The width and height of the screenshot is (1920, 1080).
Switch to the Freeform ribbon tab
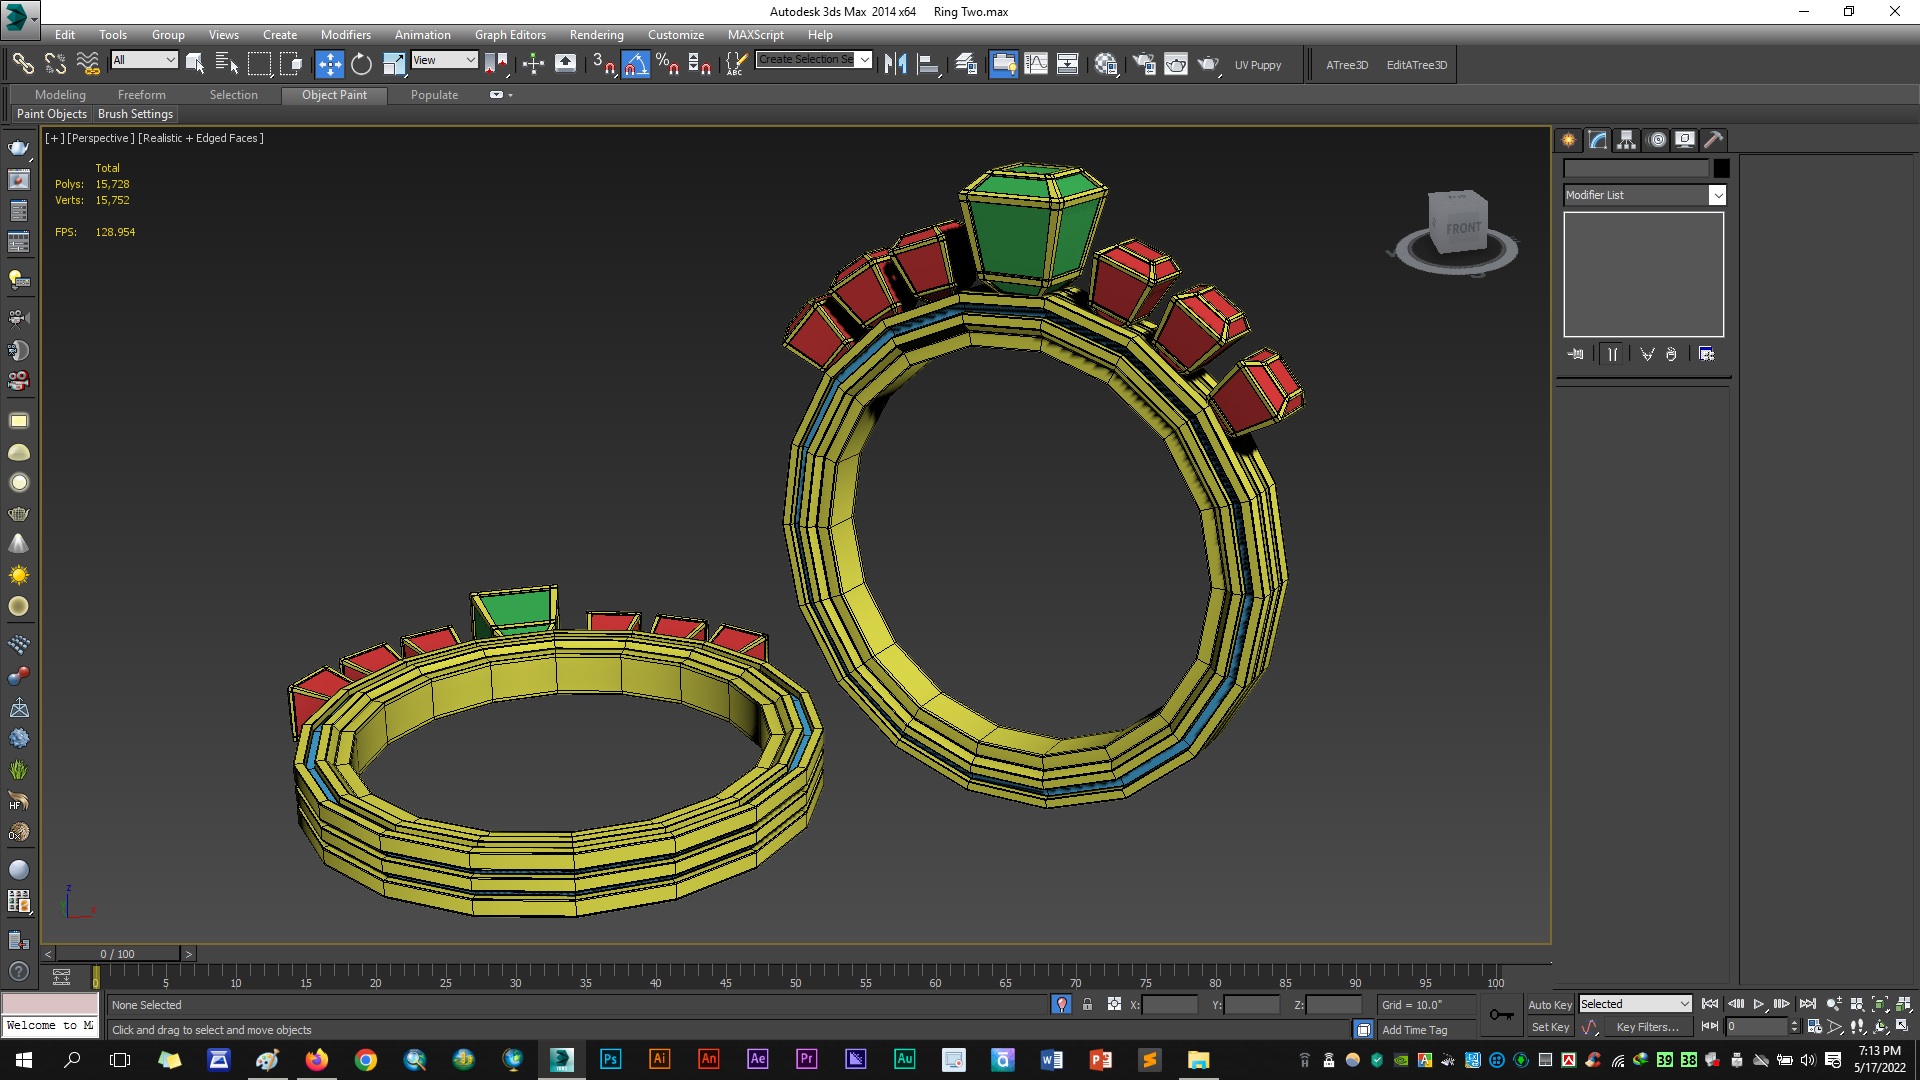pos(141,95)
